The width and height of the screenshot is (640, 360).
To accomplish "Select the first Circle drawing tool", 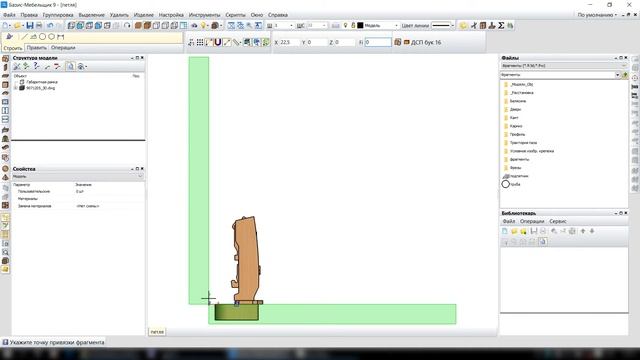I will [x=42, y=37].
